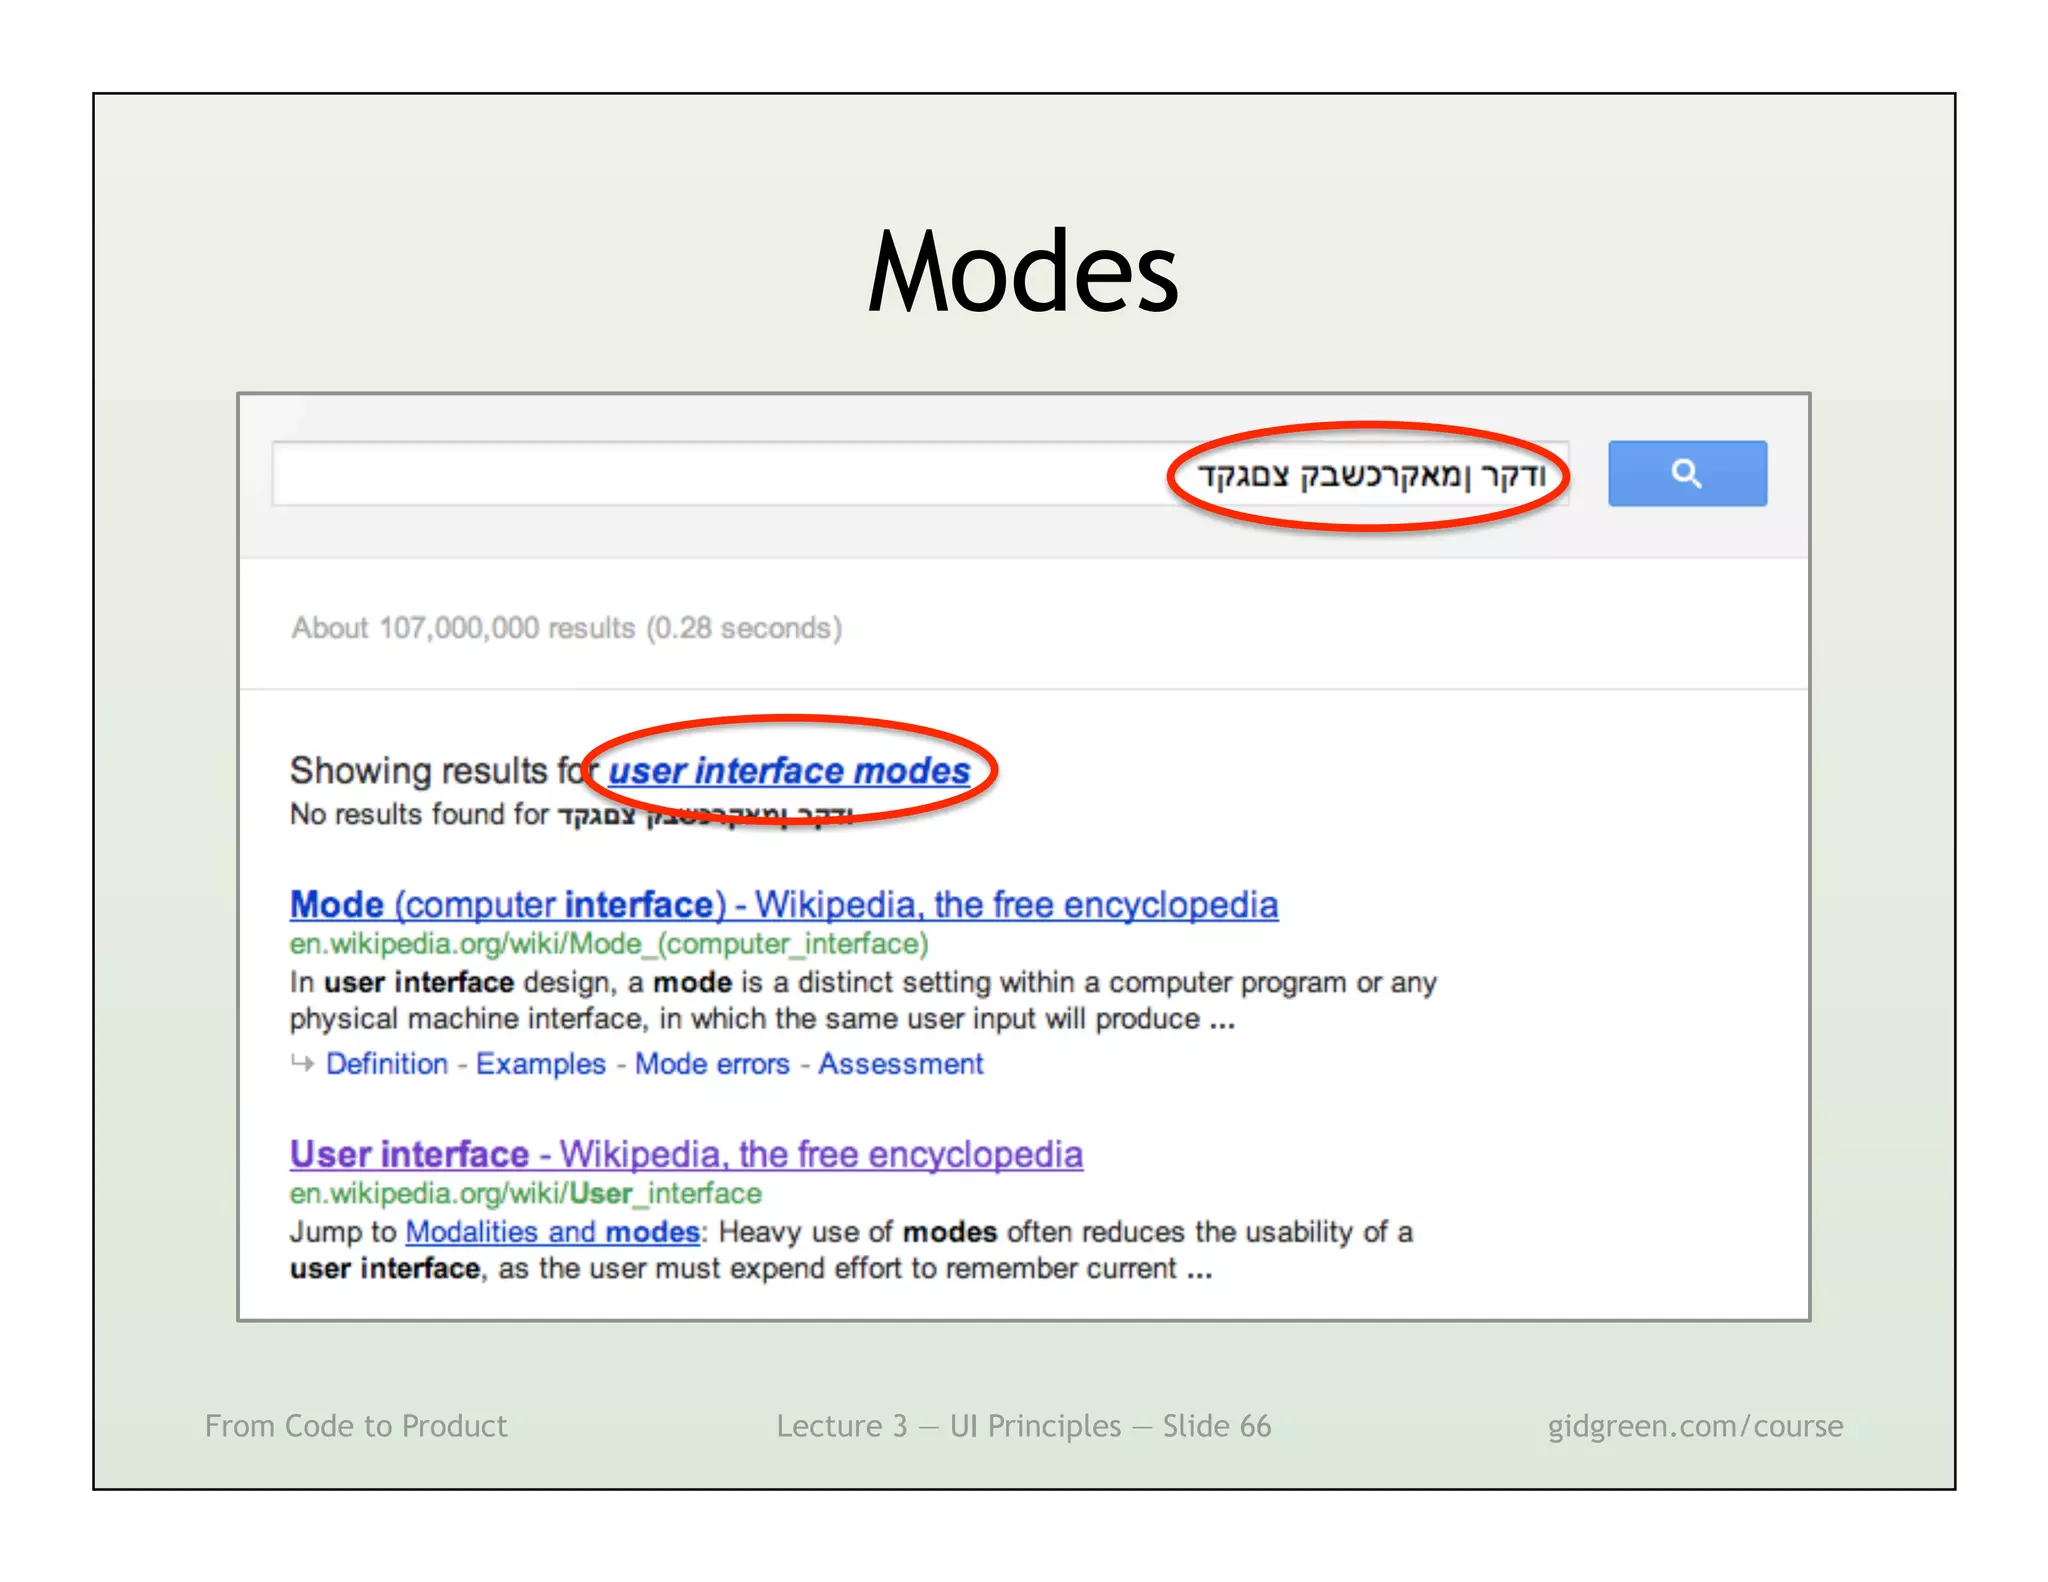Click the "Lecture 3 — UI Principles — Slide 66" footer
Screen dimensions: 2048x1582
pos(1024,1425)
